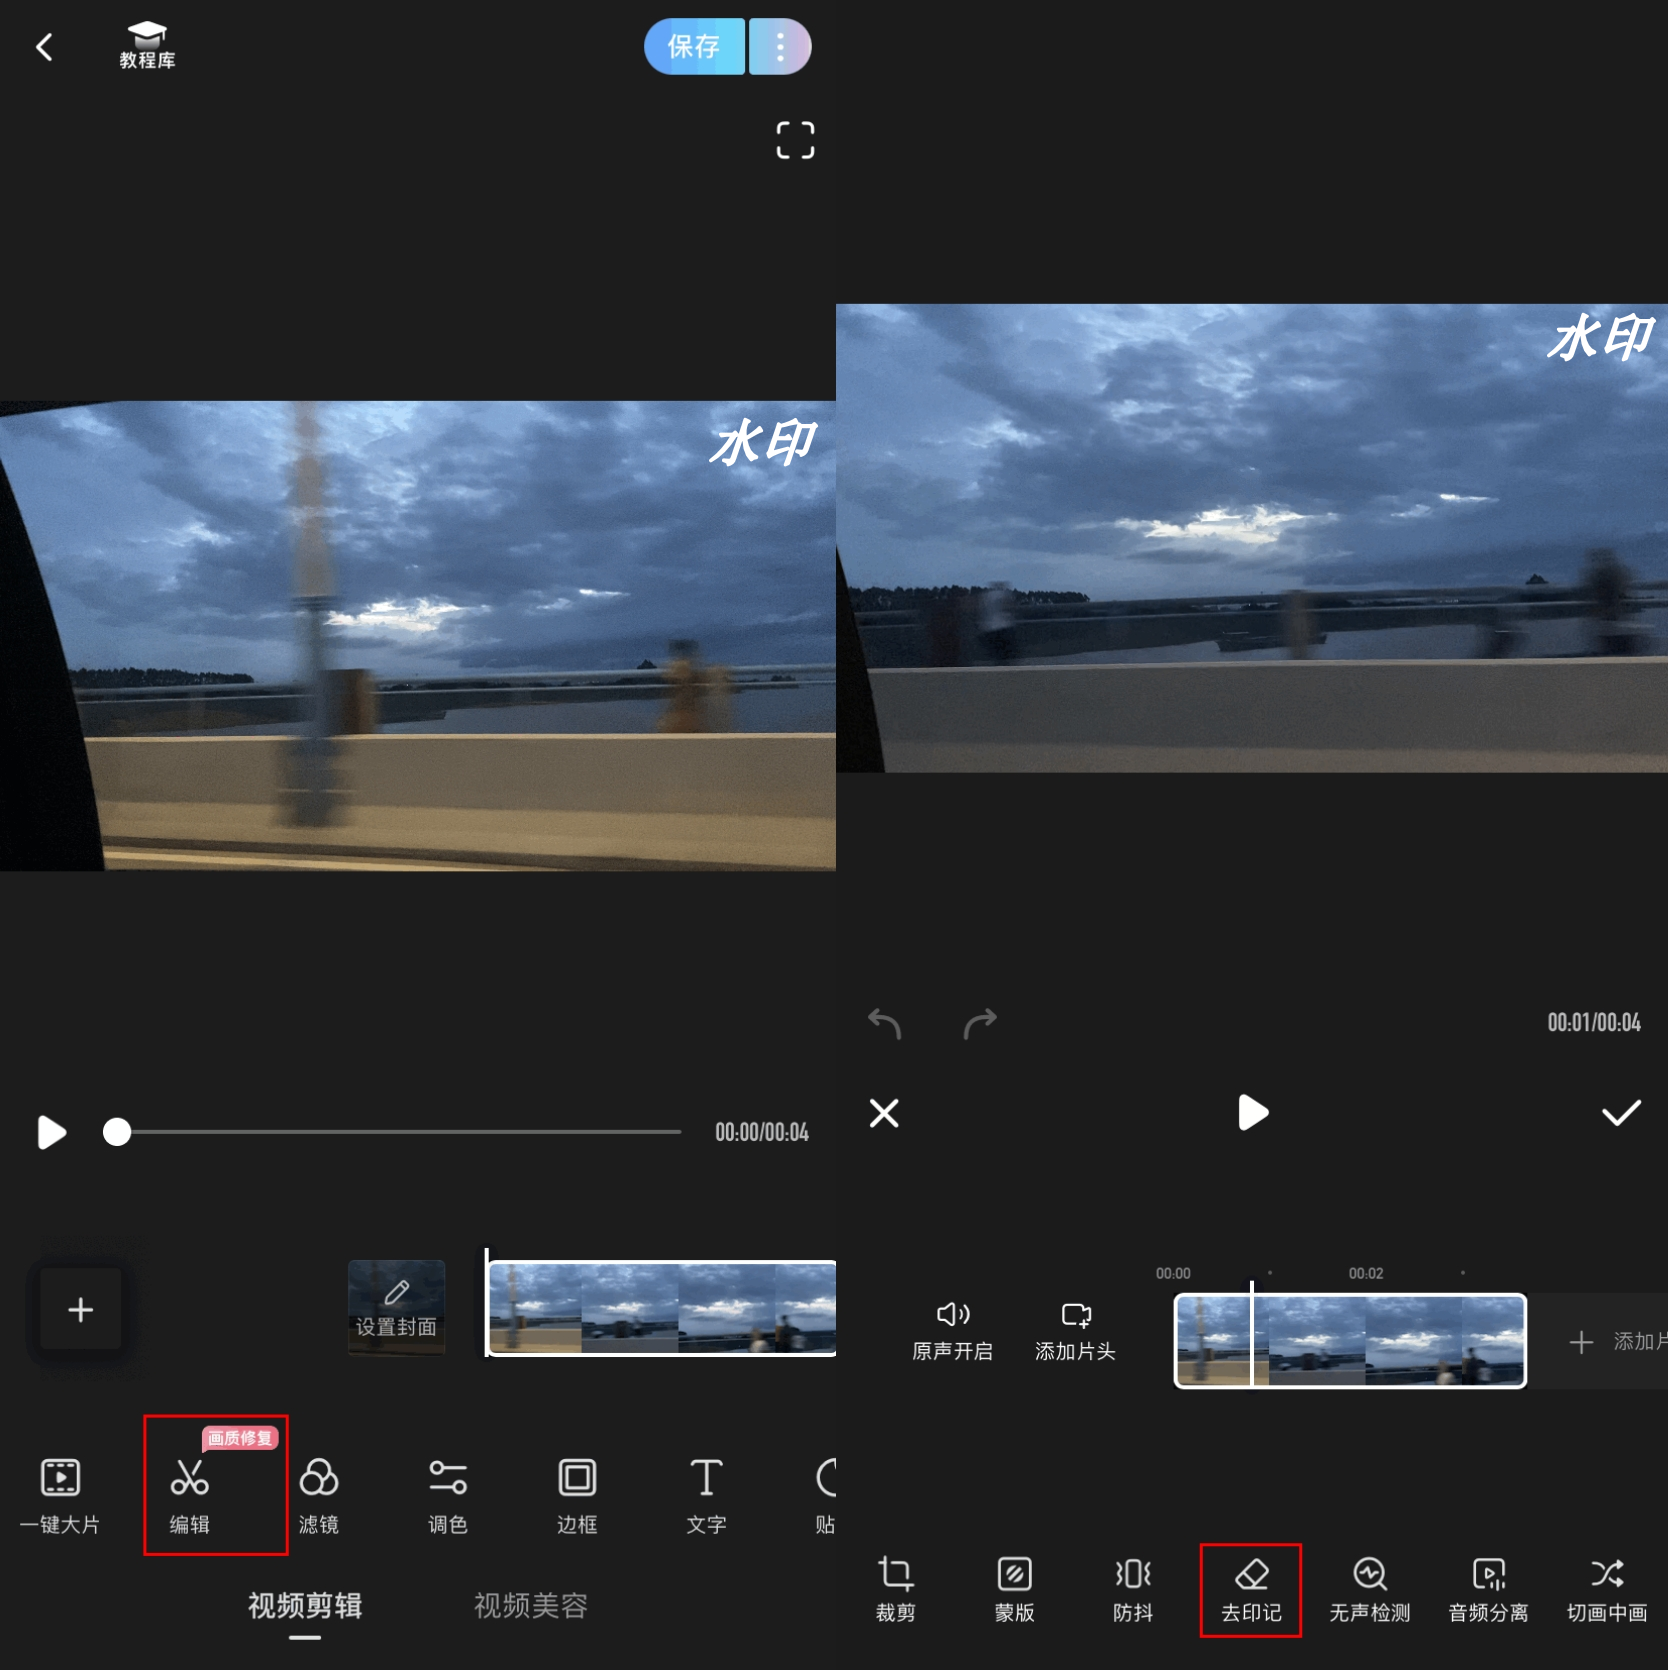Enter fullscreen preview mode
Viewport: 1668px width, 1670px height.
pos(795,140)
